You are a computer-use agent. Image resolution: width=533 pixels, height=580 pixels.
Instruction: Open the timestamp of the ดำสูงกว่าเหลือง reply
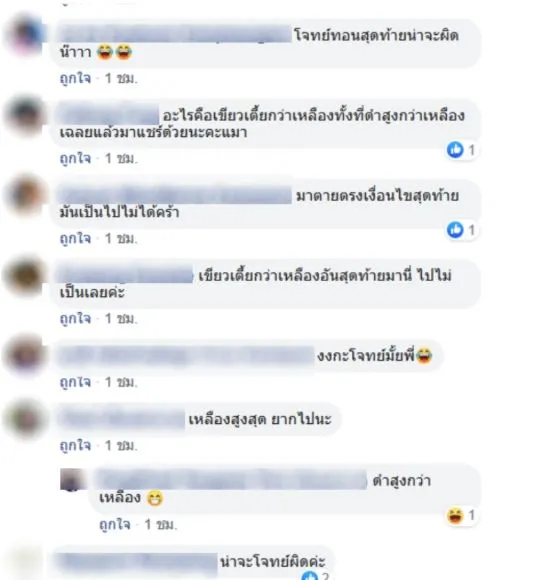coord(161,524)
